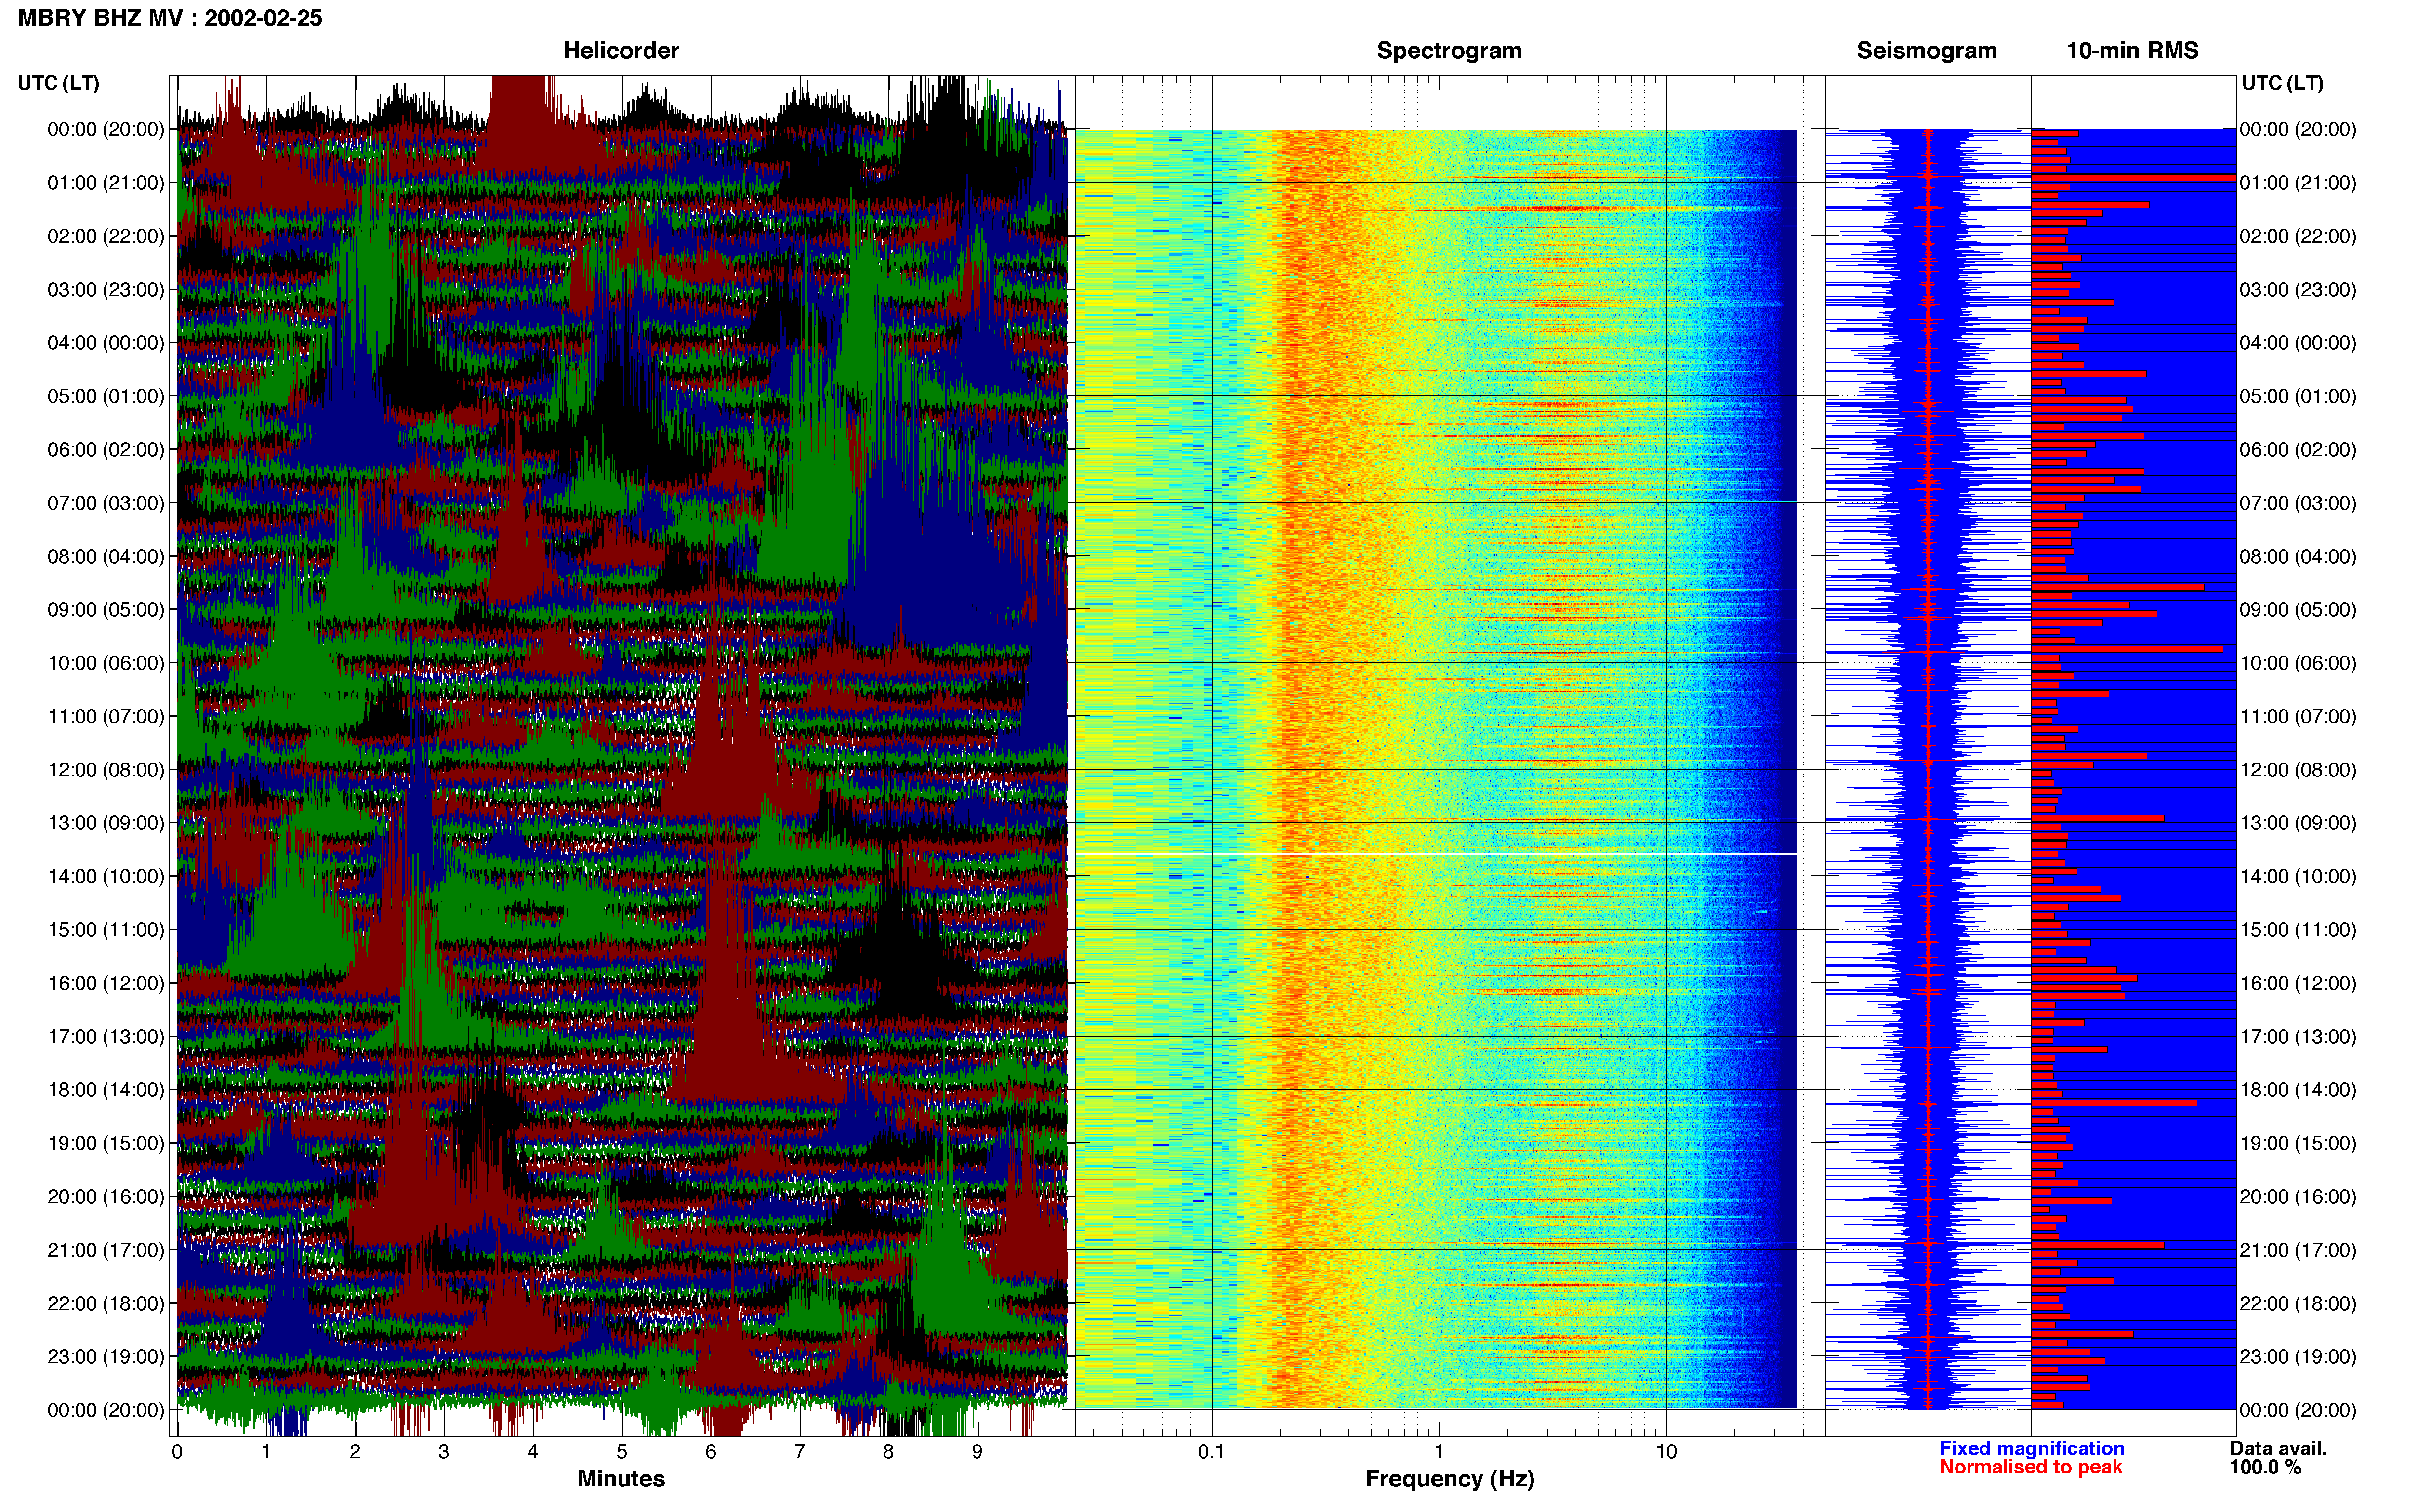Screen dimensions: 2418x1512
Task: Click the "0.1" frequency tick label
Action: pyautogui.click(x=1211, y=1452)
